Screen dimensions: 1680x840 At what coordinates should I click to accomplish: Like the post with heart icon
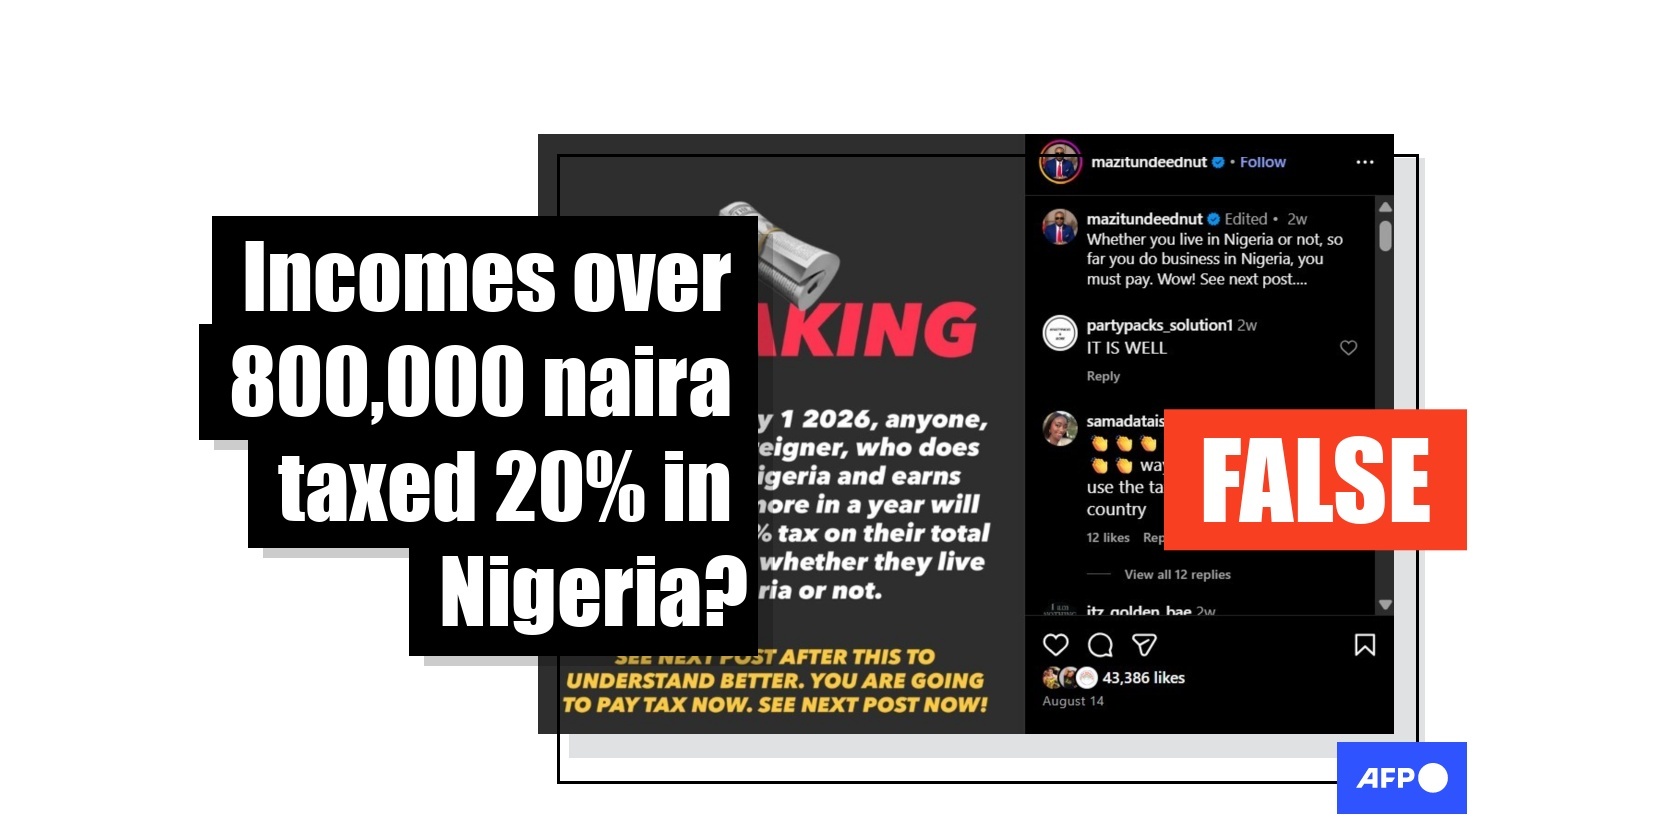pos(1056,645)
